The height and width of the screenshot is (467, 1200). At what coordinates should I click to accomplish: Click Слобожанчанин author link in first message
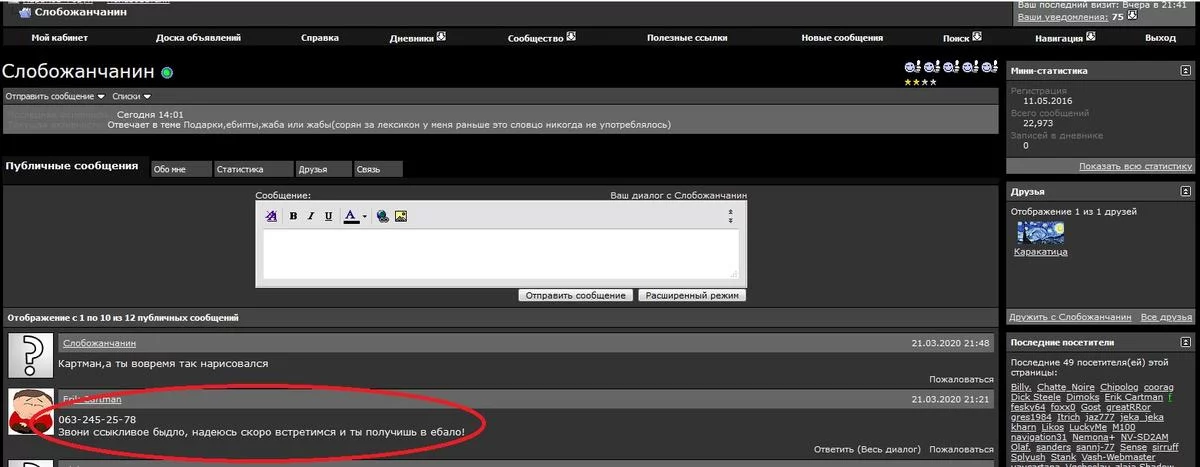(99, 343)
